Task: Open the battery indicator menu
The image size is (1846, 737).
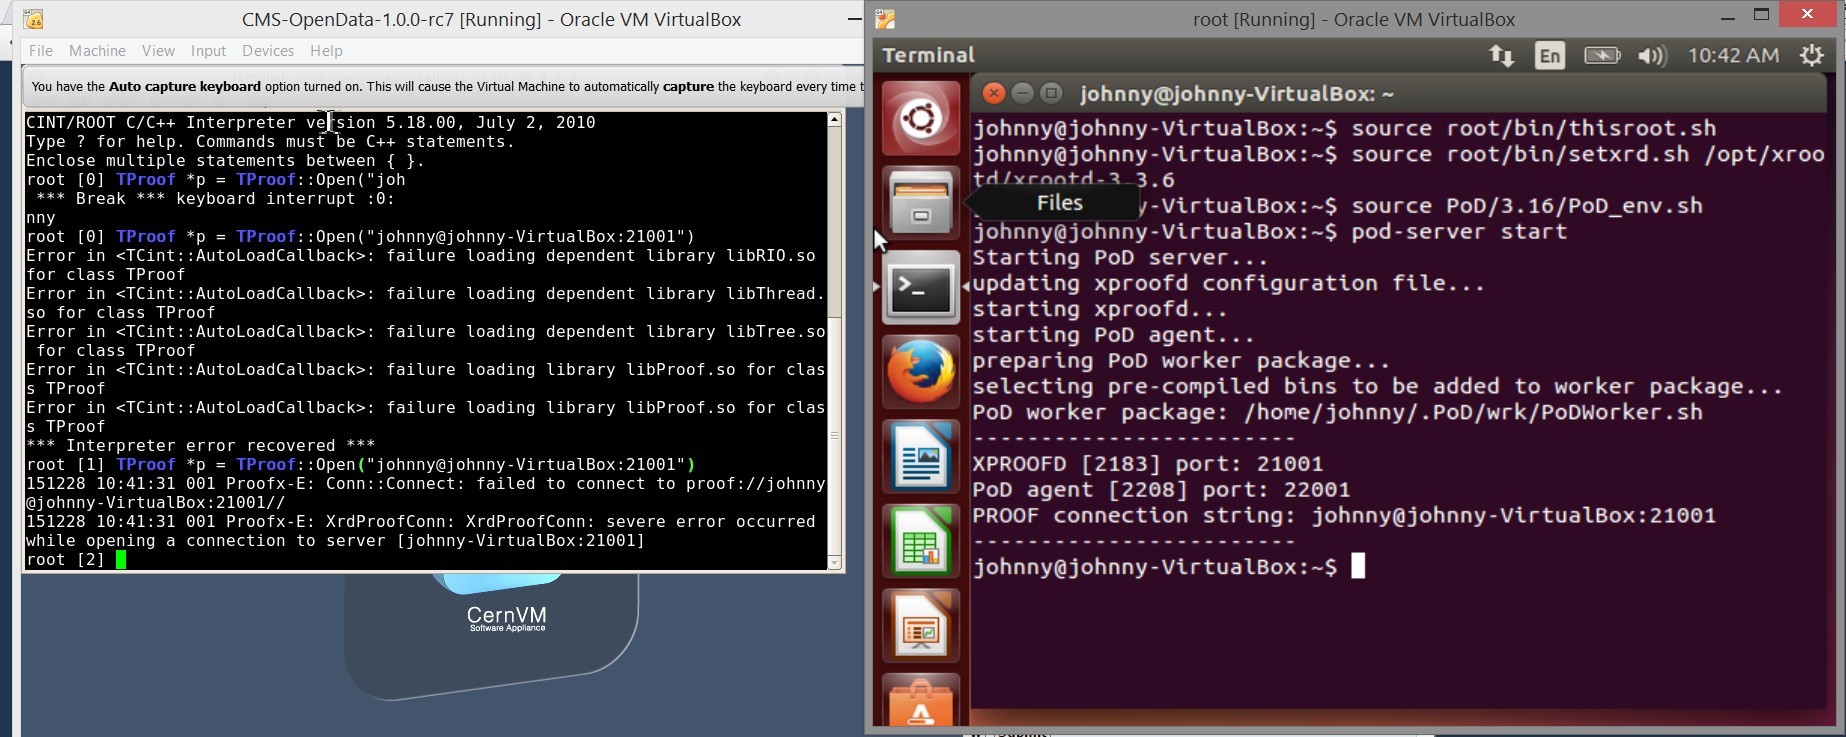Action: (1602, 56)
